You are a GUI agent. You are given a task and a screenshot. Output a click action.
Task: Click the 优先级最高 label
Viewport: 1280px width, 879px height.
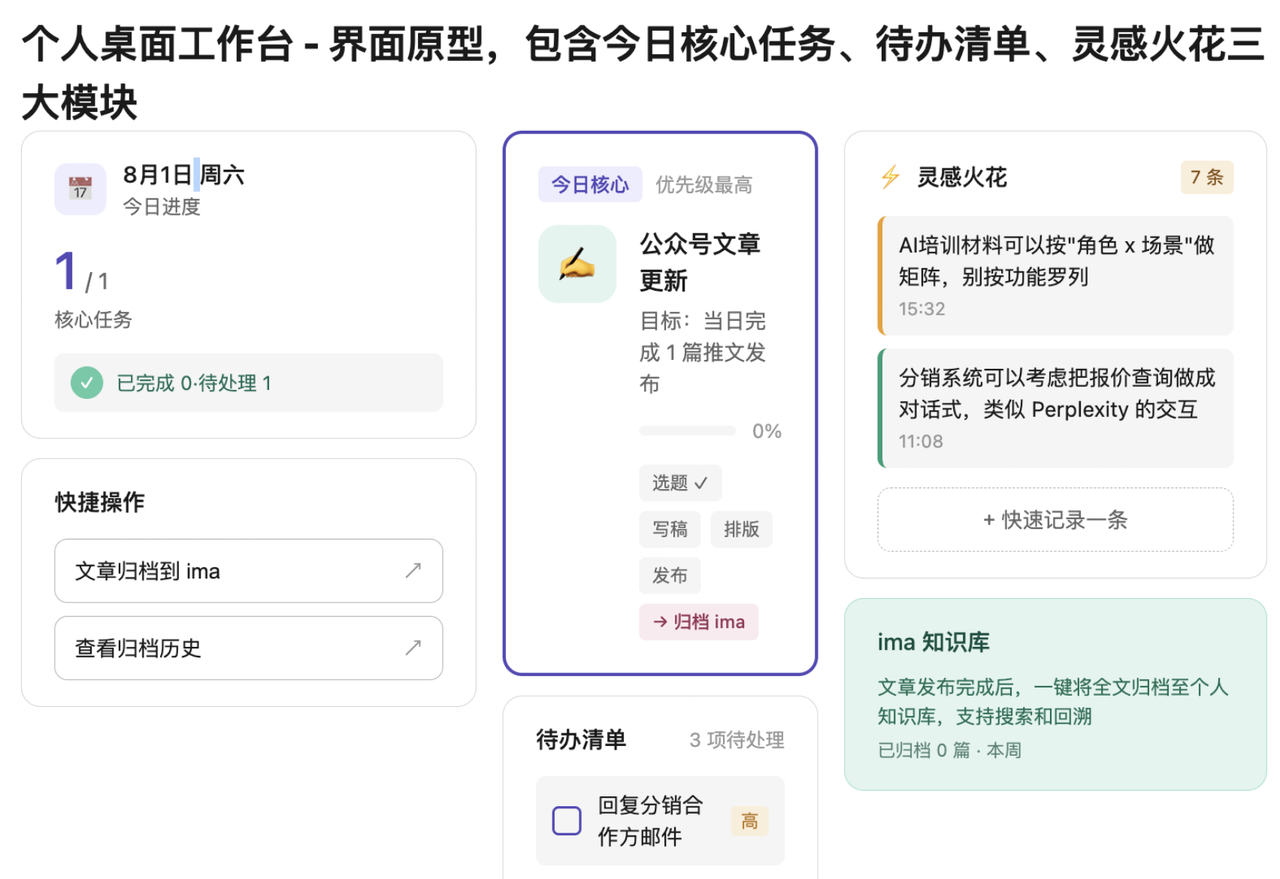pyautogui.click(x=704, y=185)
